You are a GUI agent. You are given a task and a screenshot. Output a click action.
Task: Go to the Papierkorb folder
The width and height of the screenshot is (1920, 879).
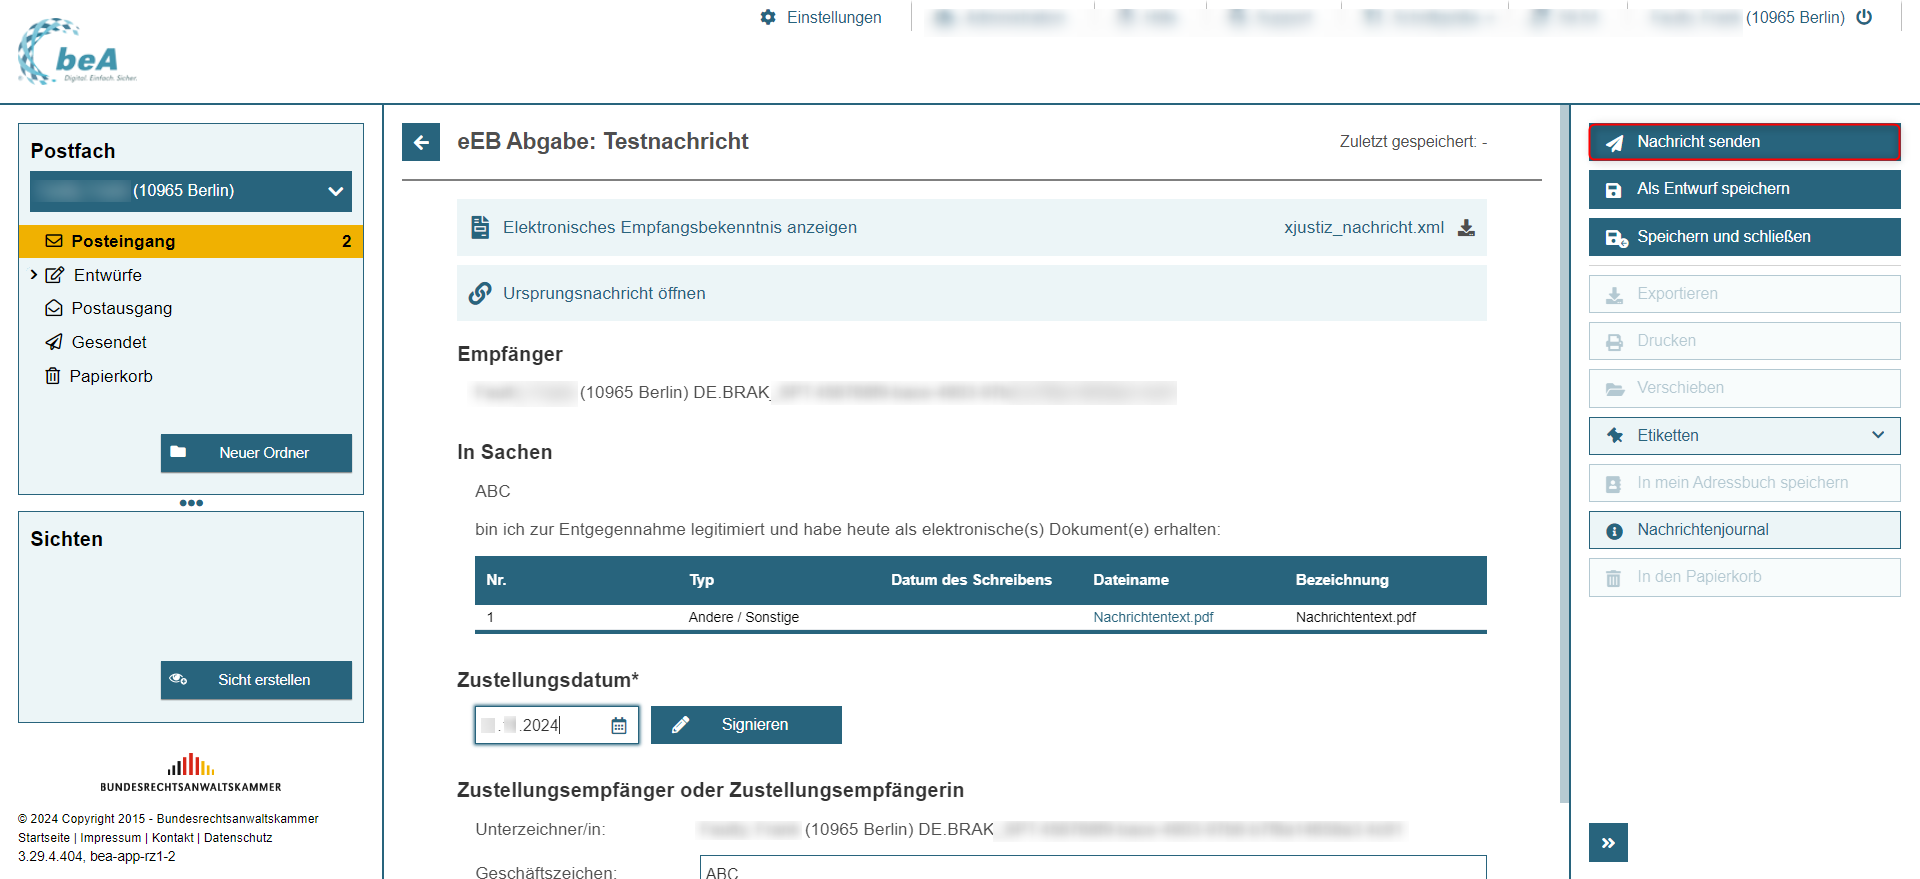110,376
